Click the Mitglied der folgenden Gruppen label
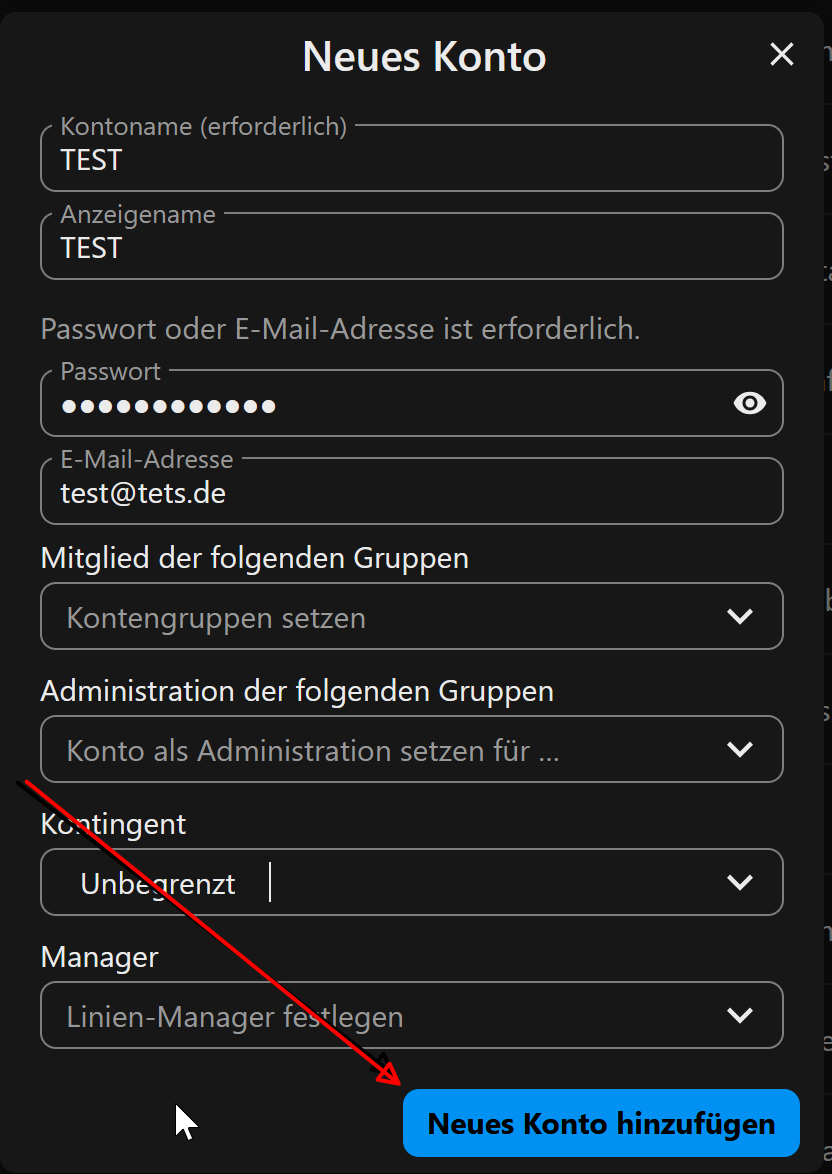Screen dimensions: 832x1174 (x=254, y=557)
